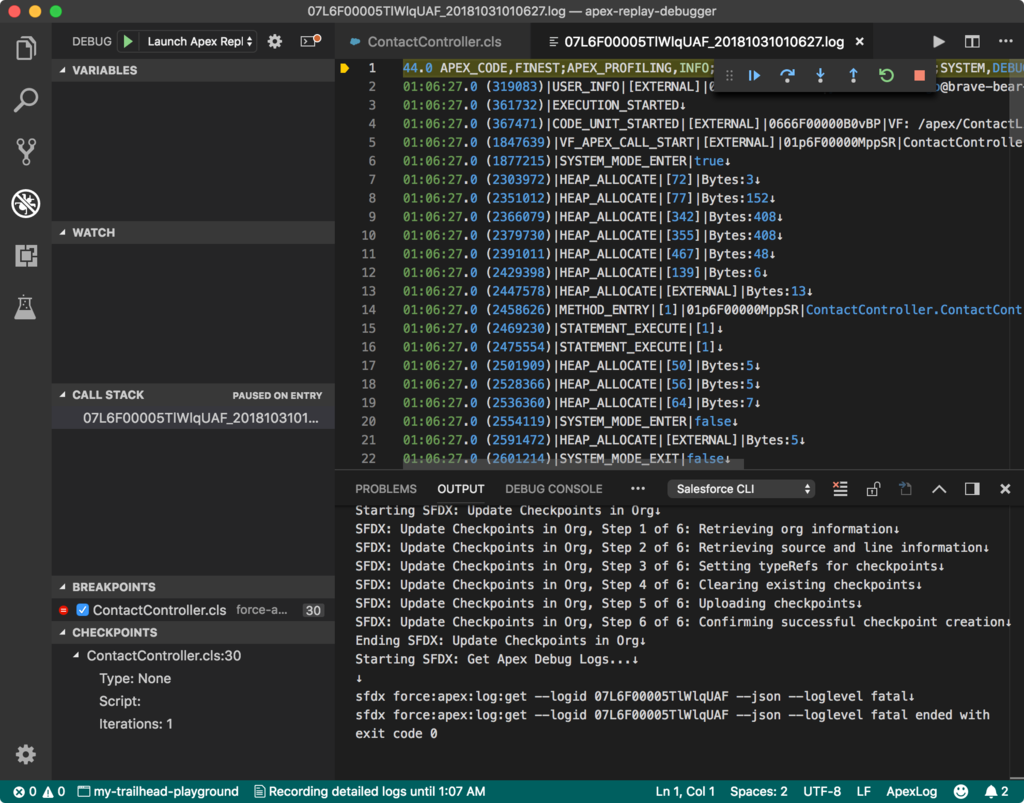The width and height of the screenshot is (1024, 803).
Task: Collapse the BREAKPOINTS section
Action: 193,587
